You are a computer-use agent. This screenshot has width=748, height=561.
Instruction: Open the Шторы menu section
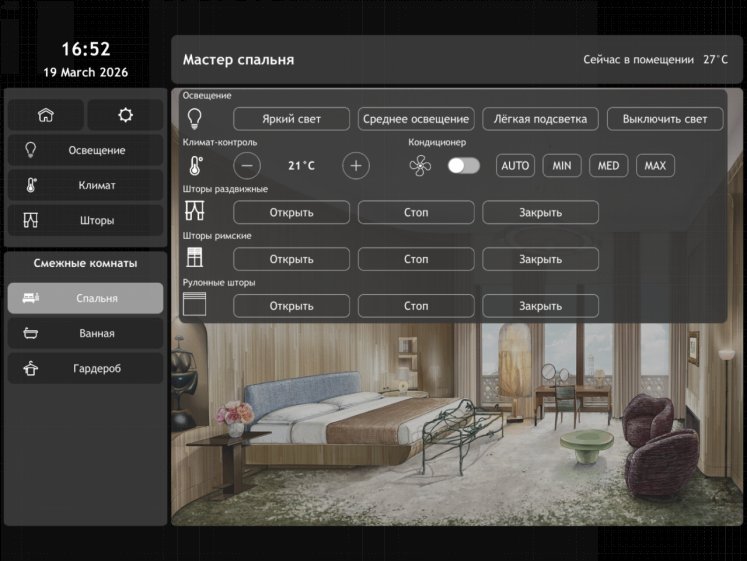tap(85, 220)
